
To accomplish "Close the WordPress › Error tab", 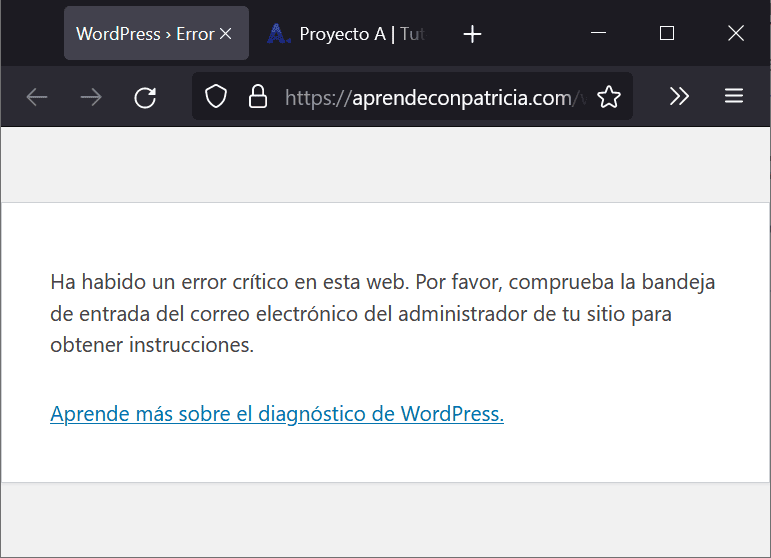I will pyautogui.click(x=226, y=33).
